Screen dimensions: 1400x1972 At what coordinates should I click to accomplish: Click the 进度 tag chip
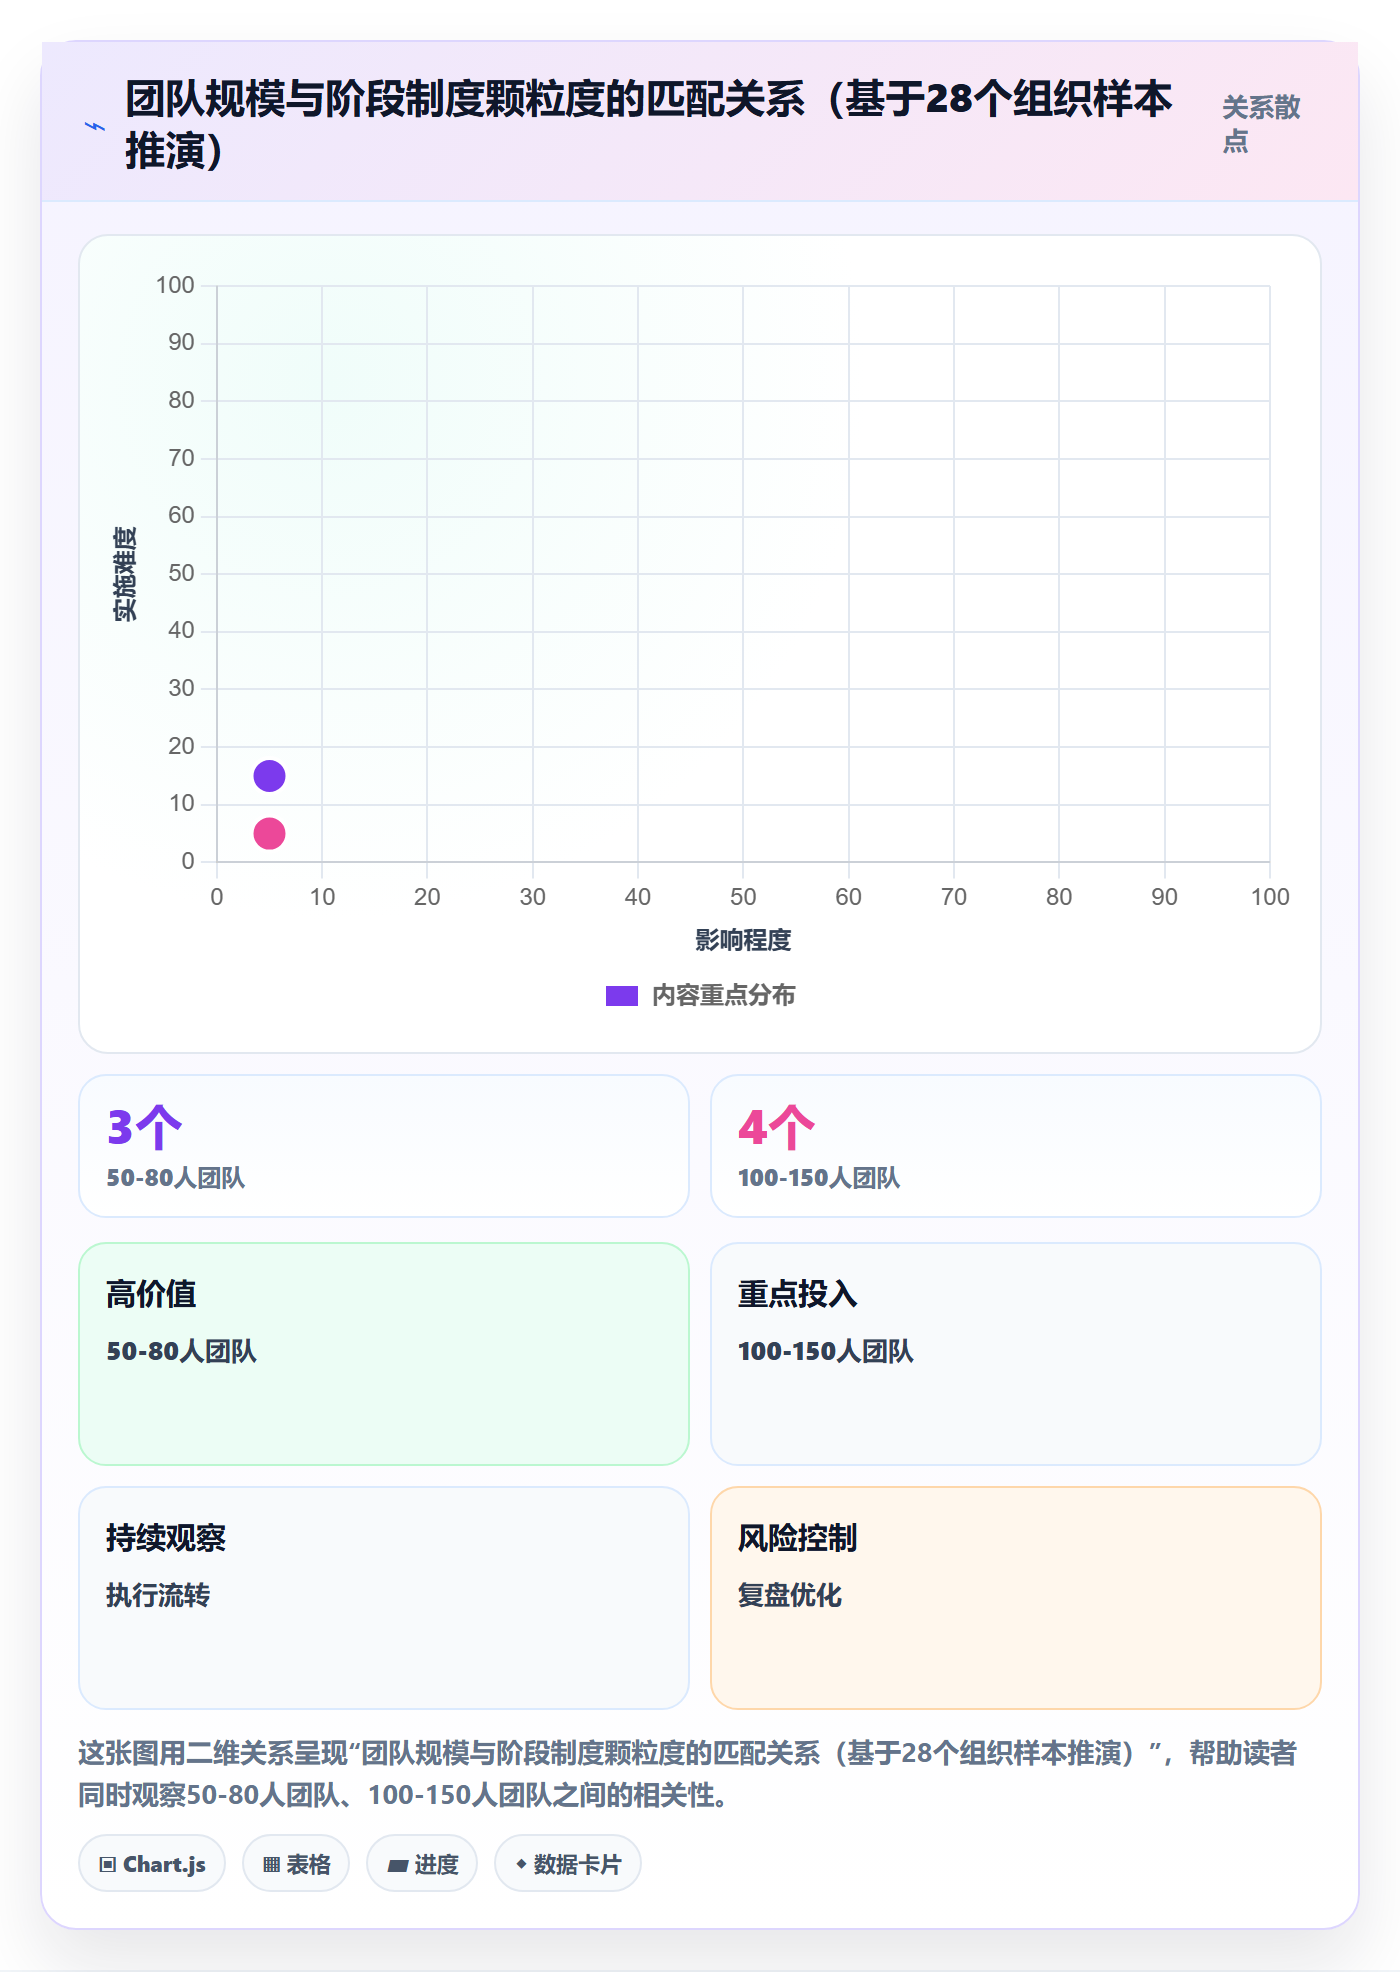422,1864
